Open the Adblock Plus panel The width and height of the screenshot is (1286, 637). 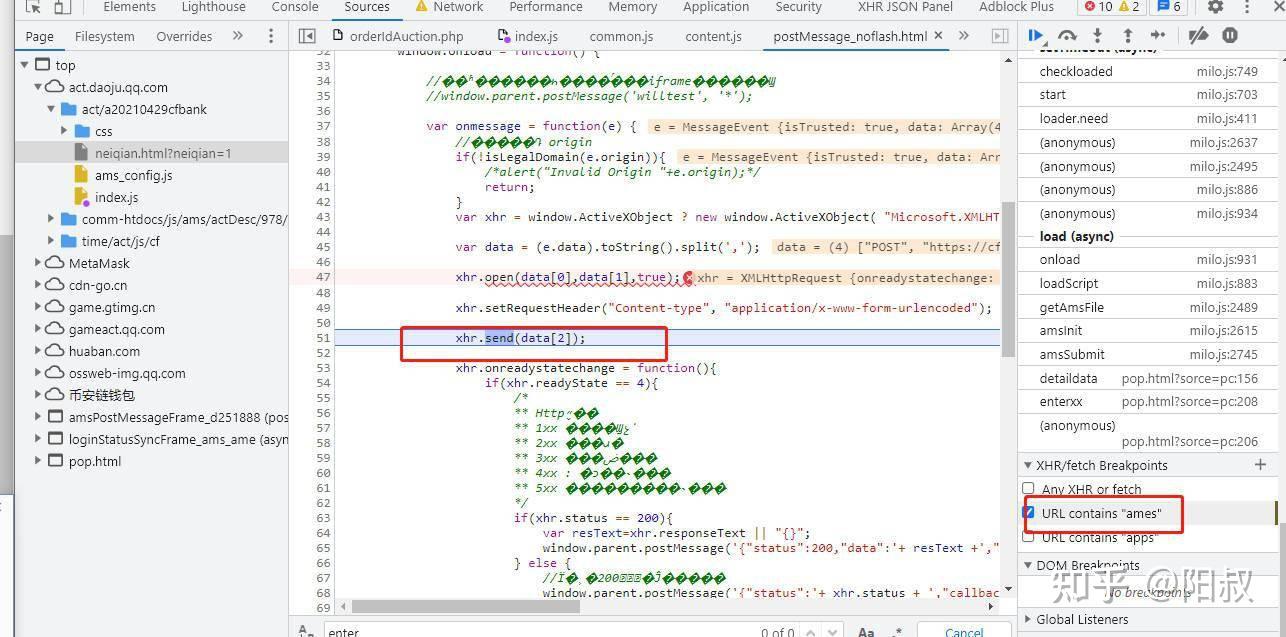coord(1016,7)
